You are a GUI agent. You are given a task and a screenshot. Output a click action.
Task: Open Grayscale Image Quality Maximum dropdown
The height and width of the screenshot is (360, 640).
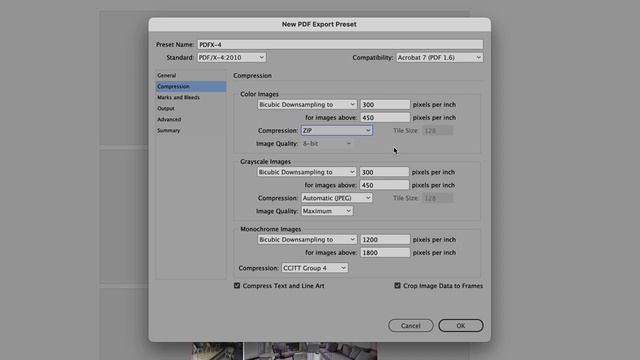tap(327, 211)
